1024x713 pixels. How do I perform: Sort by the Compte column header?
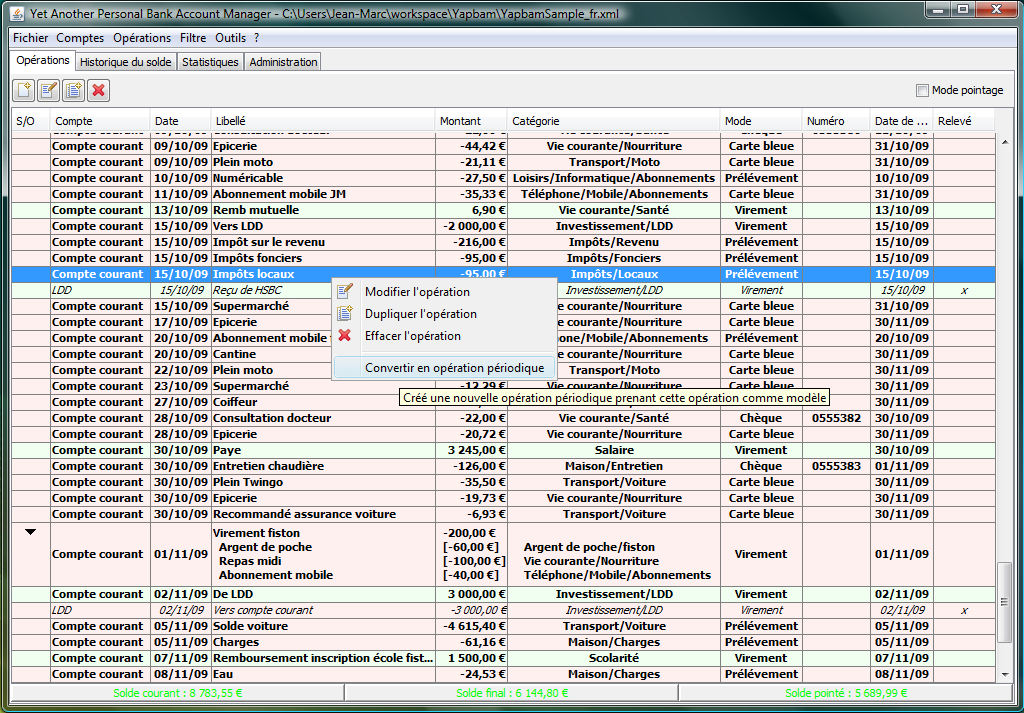coord(101,121)
